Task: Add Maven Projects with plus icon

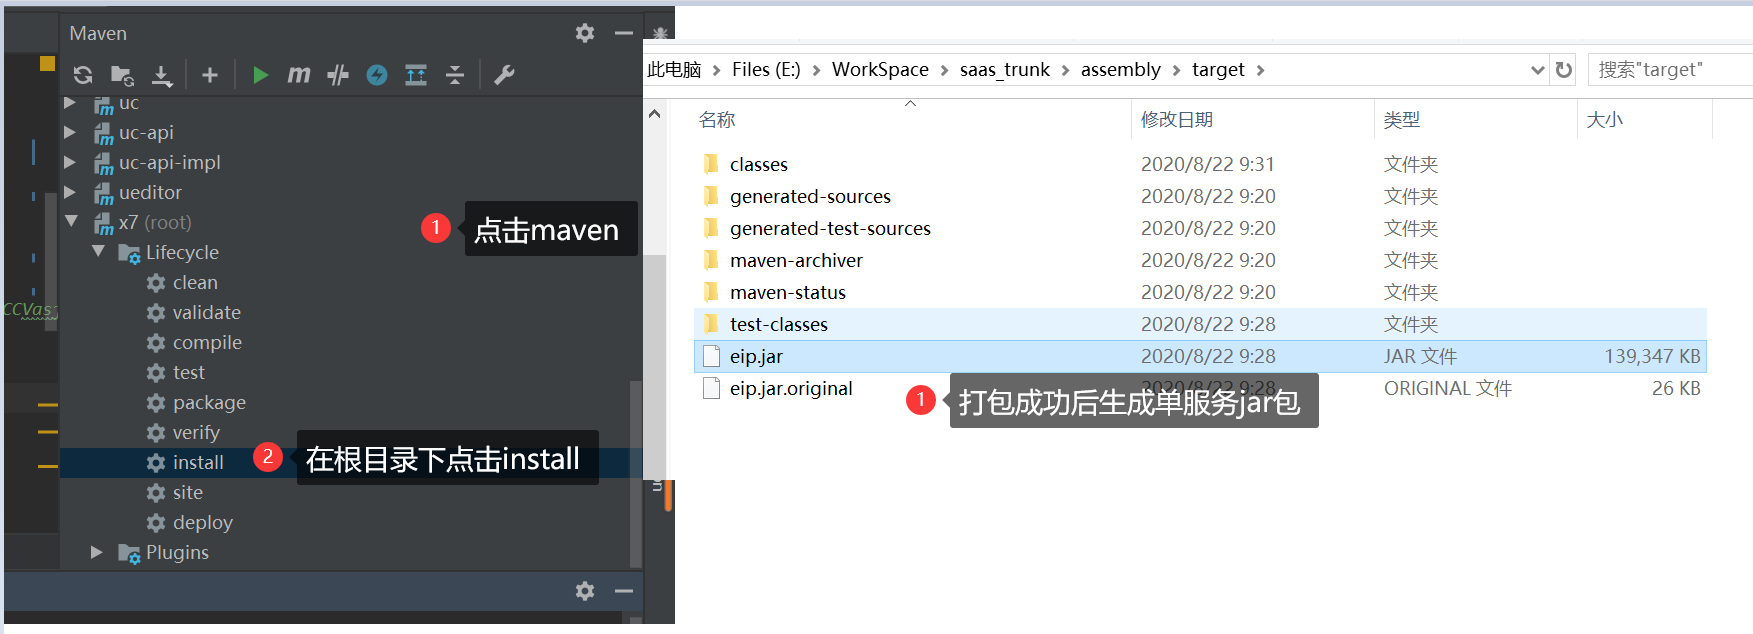Action: tap(210, 75)
